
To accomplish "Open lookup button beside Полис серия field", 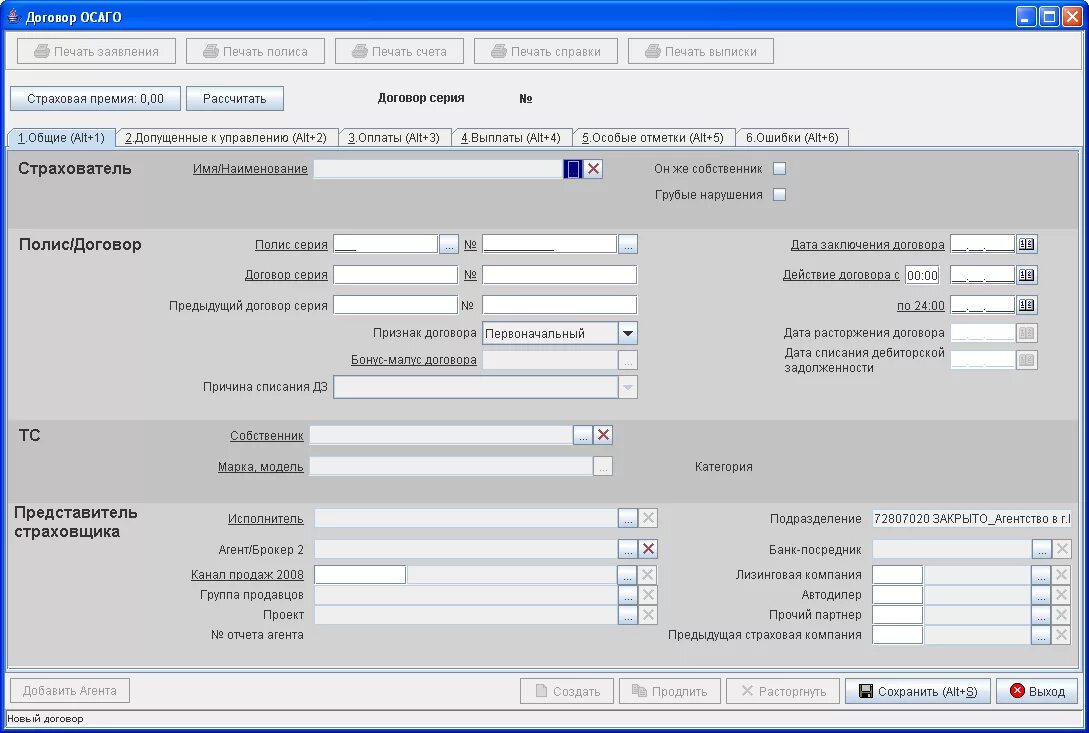I will point(449,245).
